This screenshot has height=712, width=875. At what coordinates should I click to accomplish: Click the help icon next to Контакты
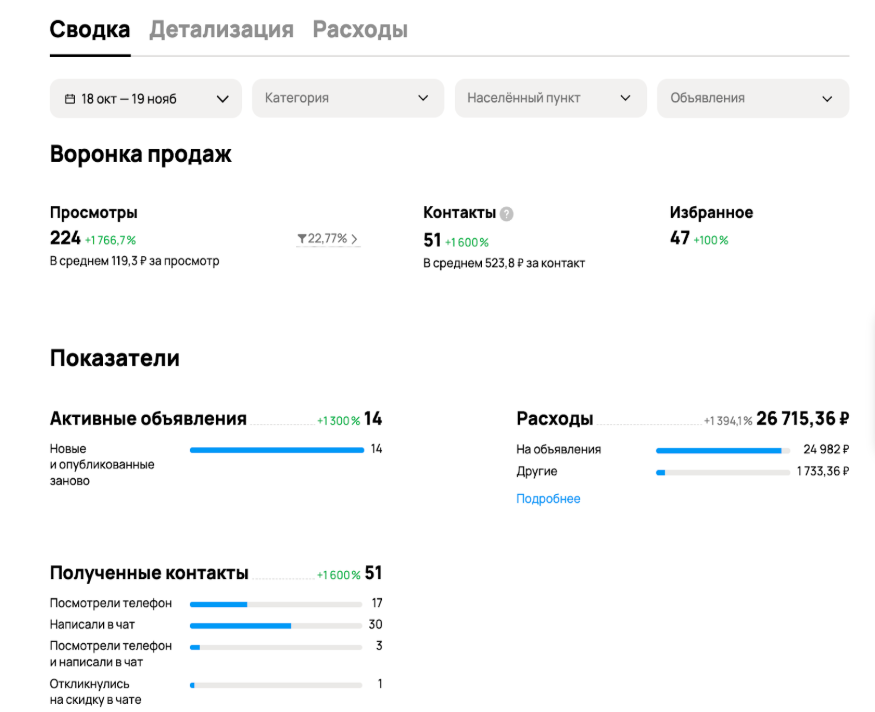point(507,214)
